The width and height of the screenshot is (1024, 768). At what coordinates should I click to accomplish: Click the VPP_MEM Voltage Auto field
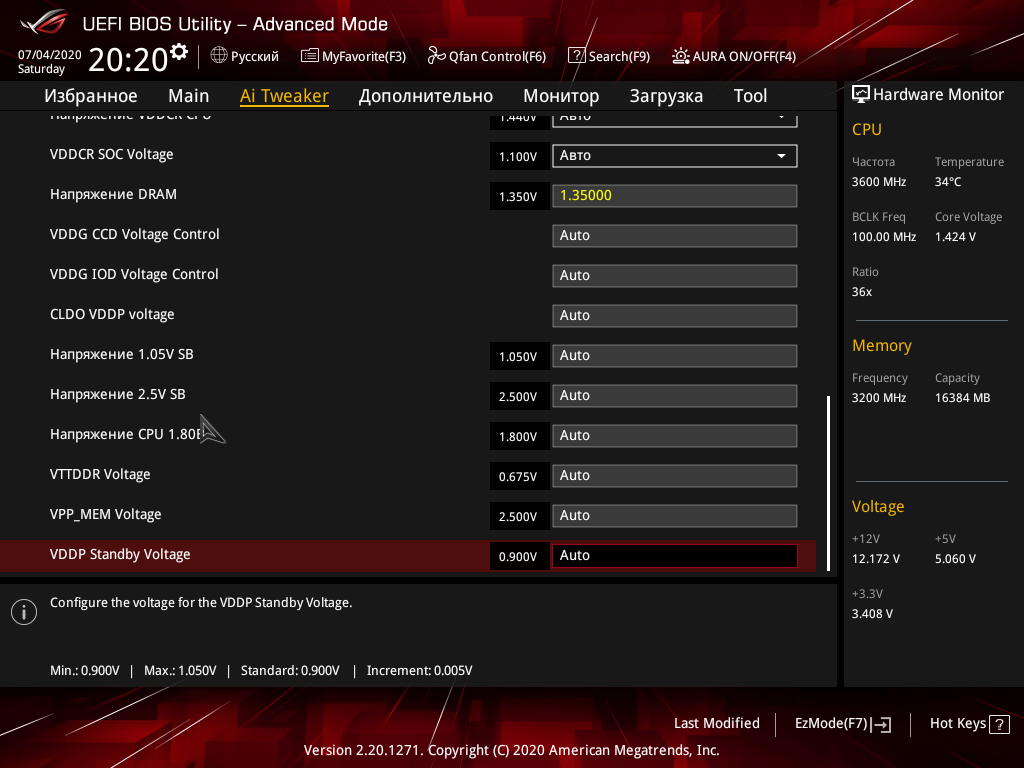point(675,515)
